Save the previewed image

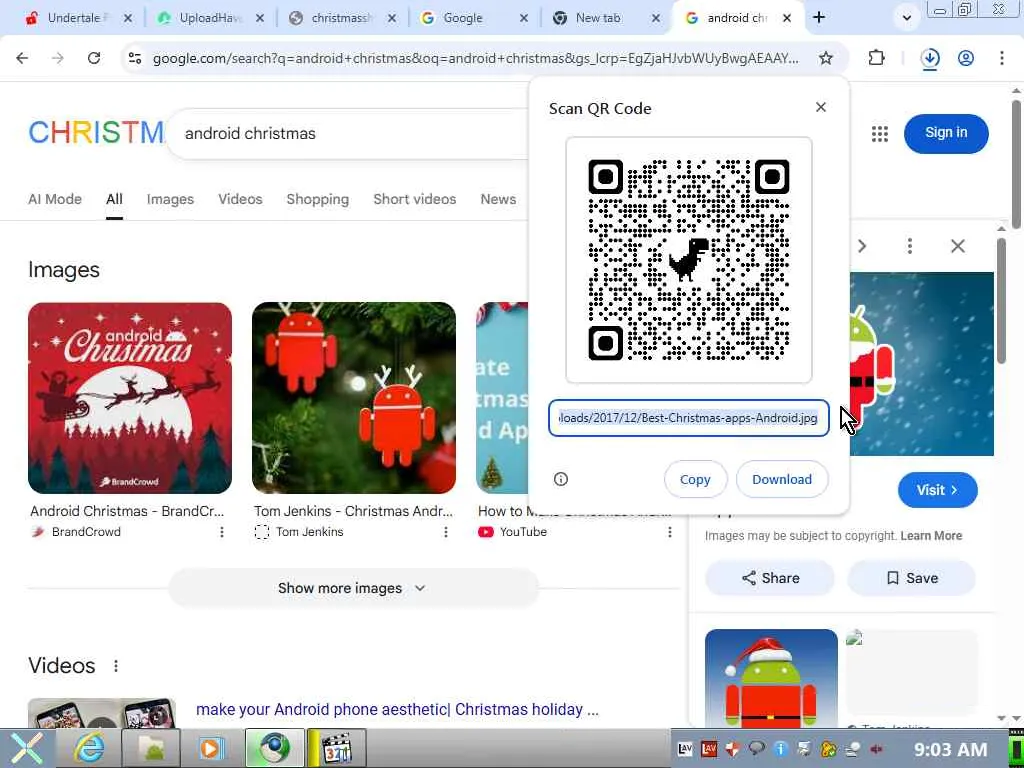(x=912, y=578)
